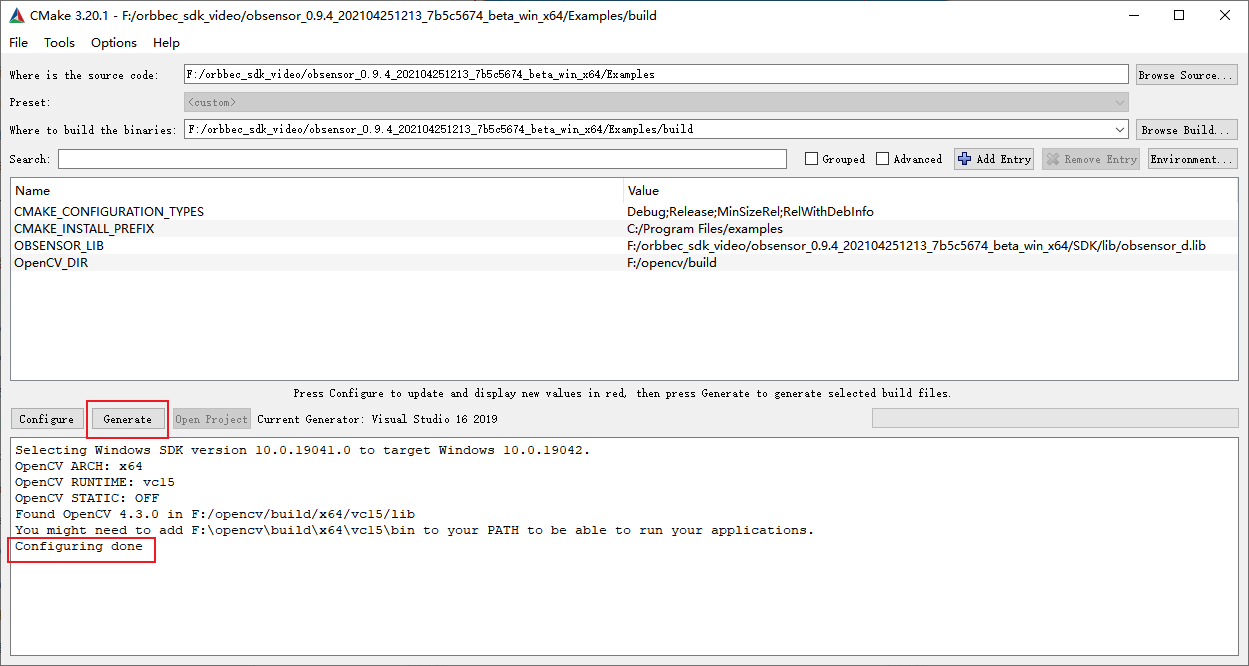This screenshot has height=666, width=1249.
Task: Select the OBSENSOR_LIB value cell
Action: click(x=915, y=246)
